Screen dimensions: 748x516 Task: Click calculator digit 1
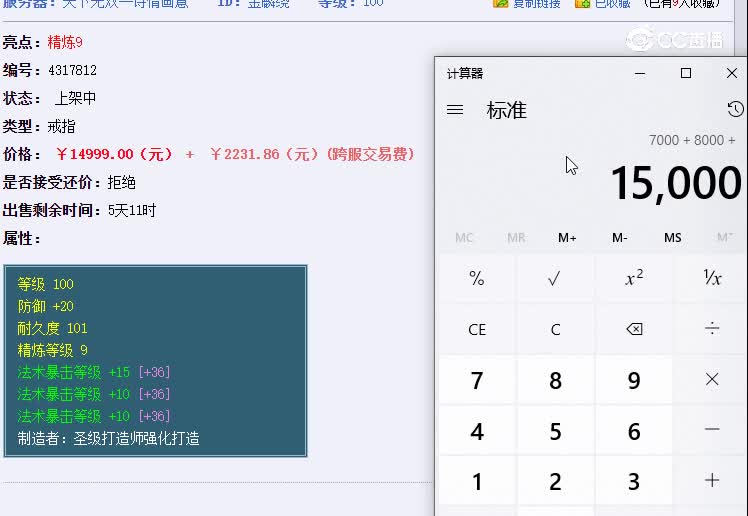[x=477, y=481]
